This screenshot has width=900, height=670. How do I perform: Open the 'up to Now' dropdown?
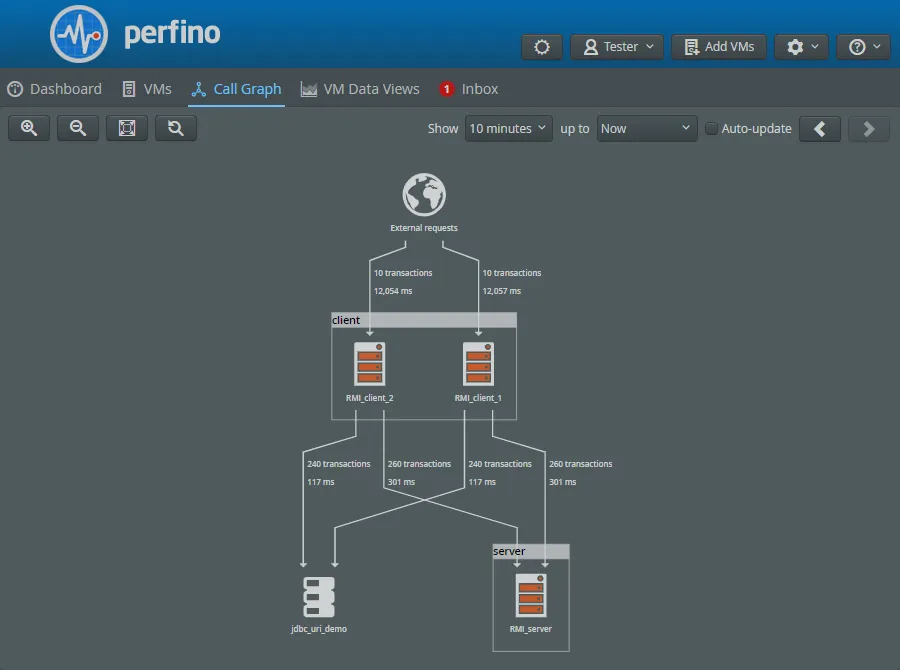point(646,128)
